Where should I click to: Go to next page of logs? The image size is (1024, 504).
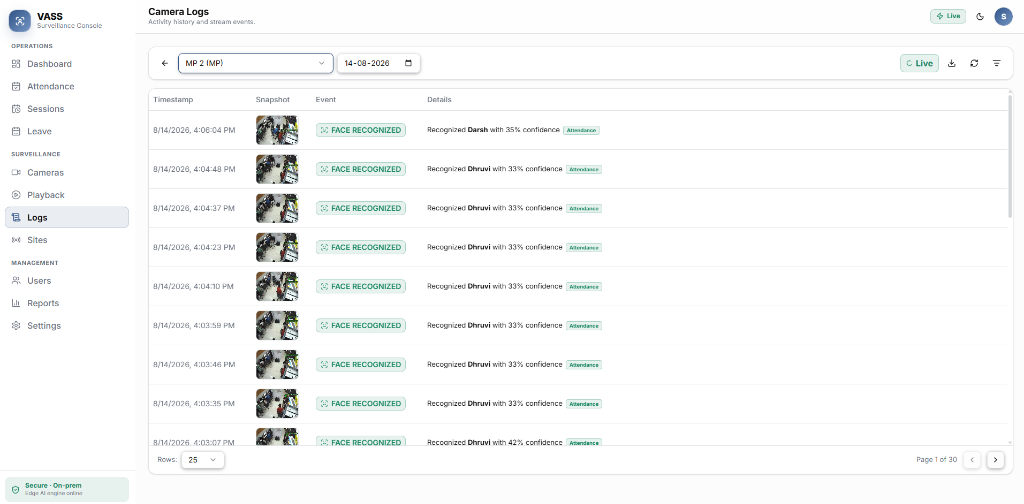click(995, 460)
